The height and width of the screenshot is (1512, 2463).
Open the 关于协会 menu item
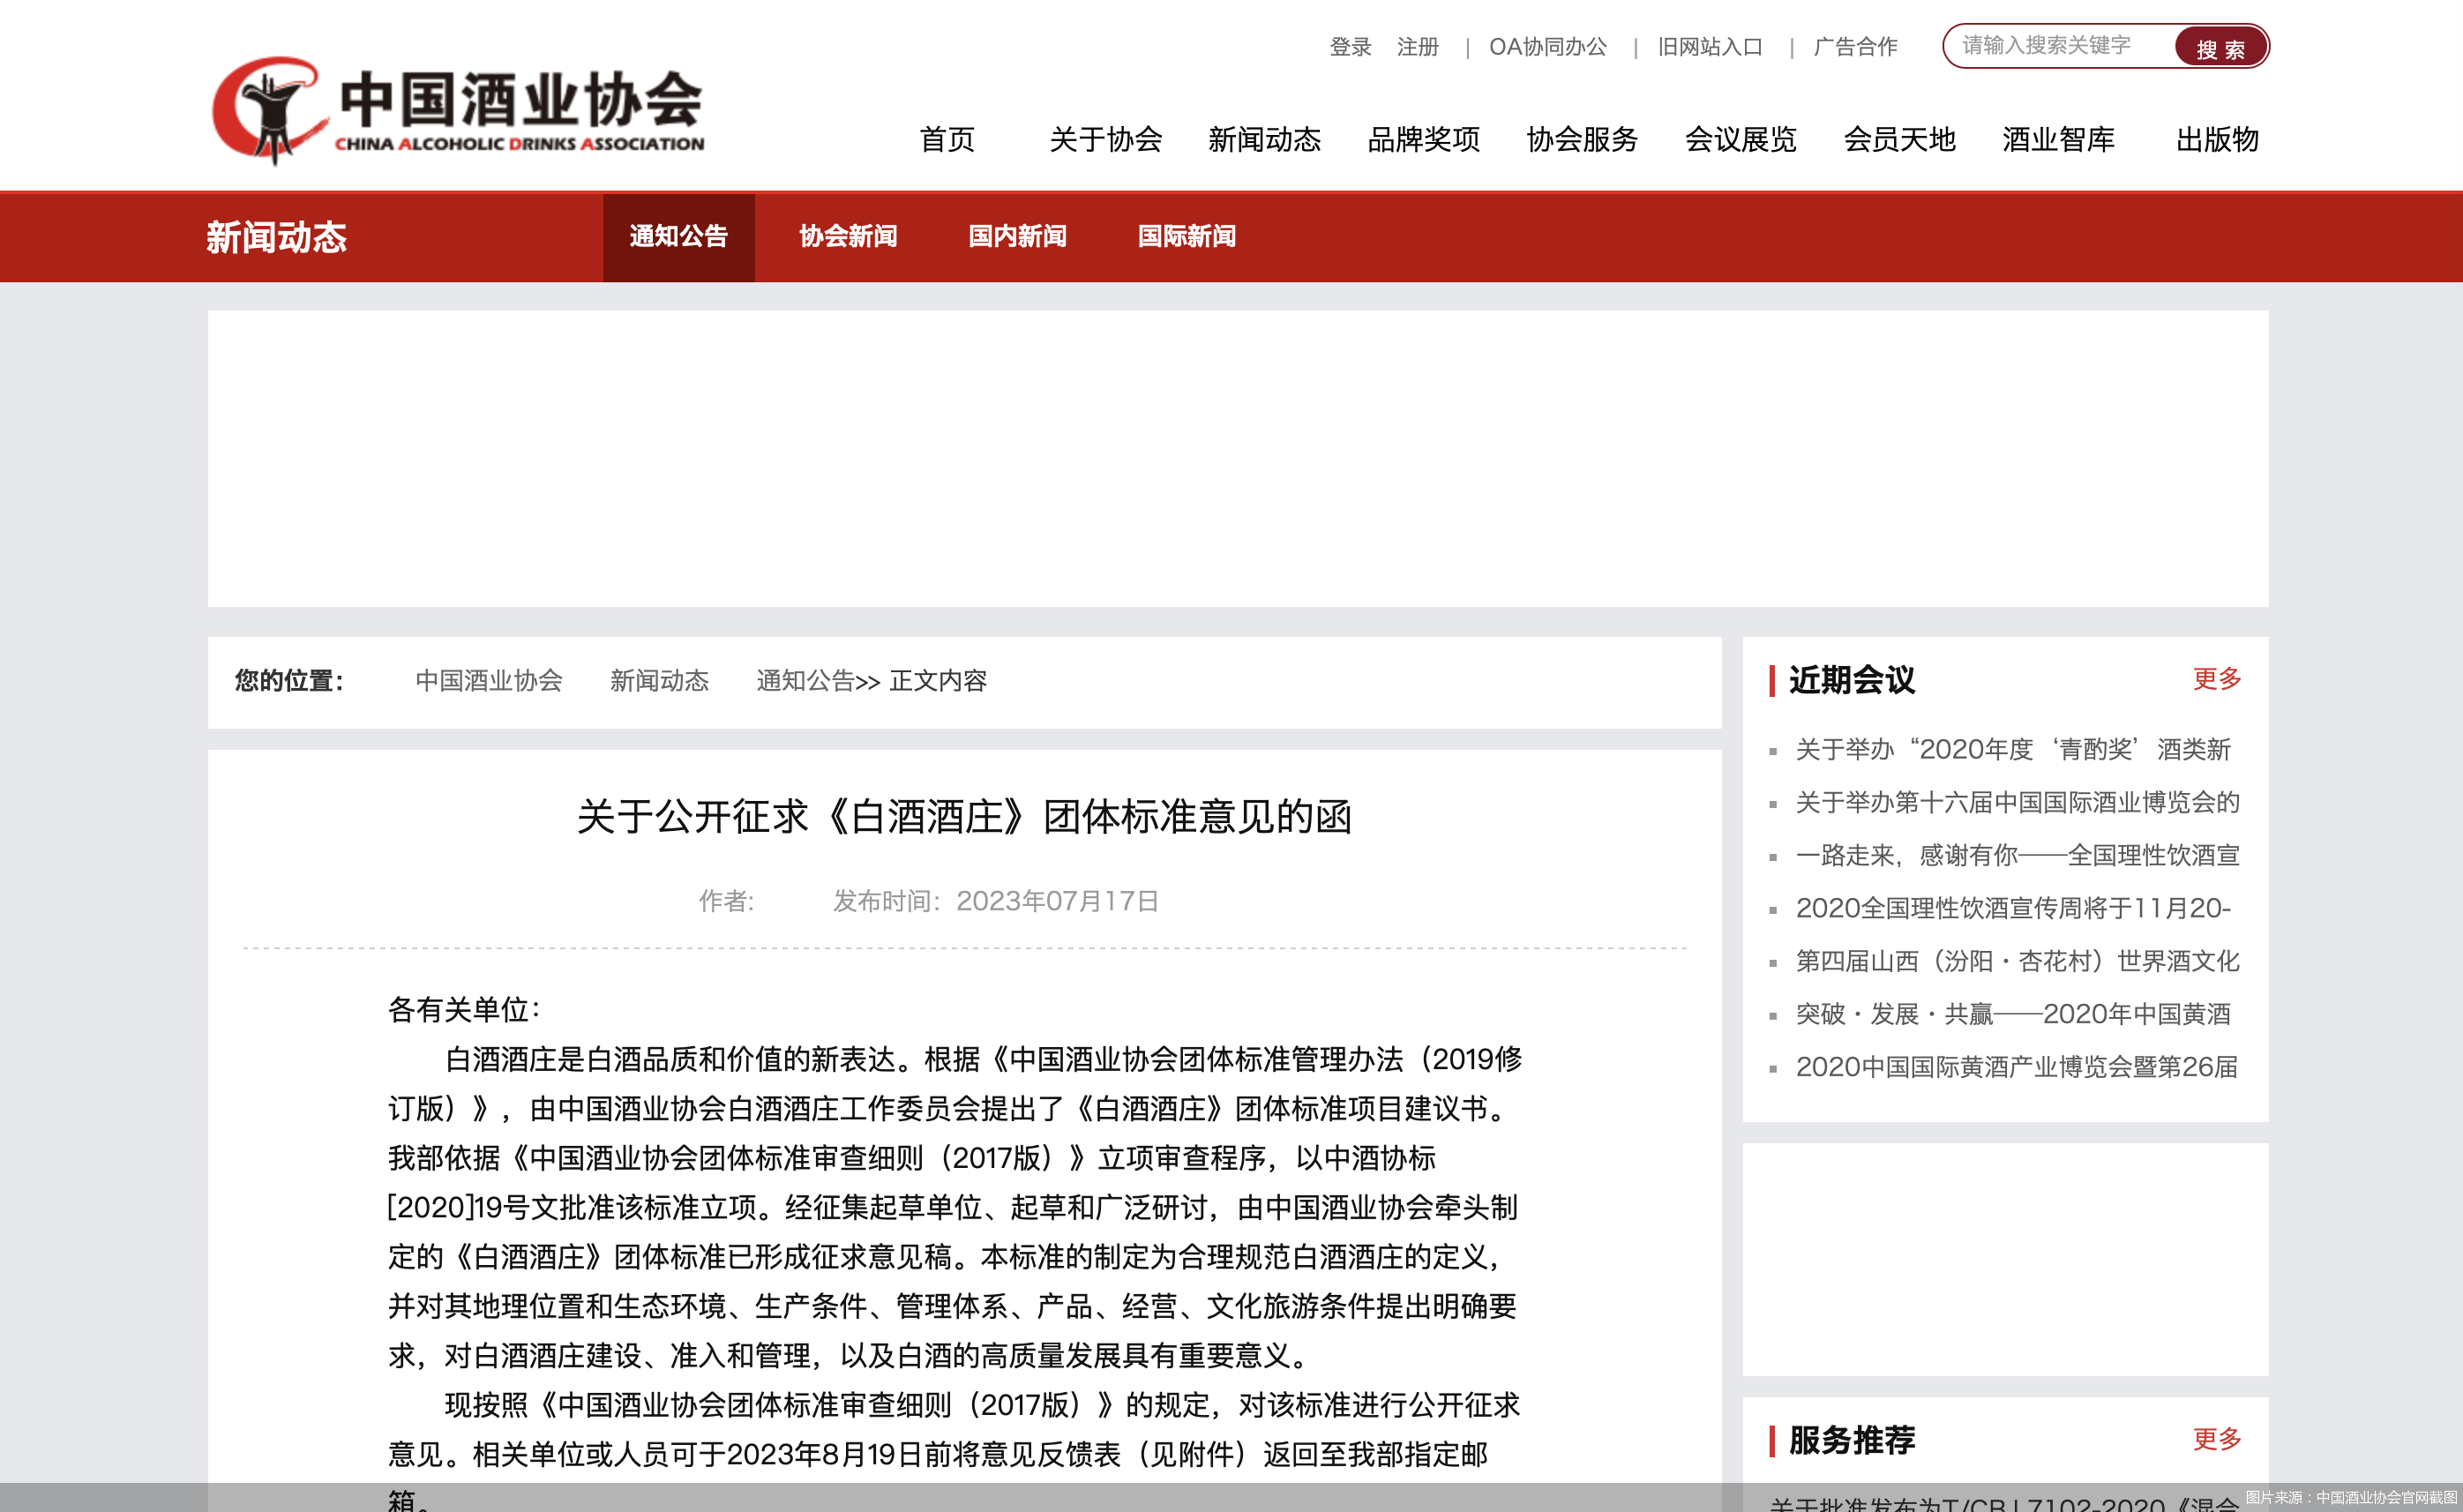[x=1106, y=140]
